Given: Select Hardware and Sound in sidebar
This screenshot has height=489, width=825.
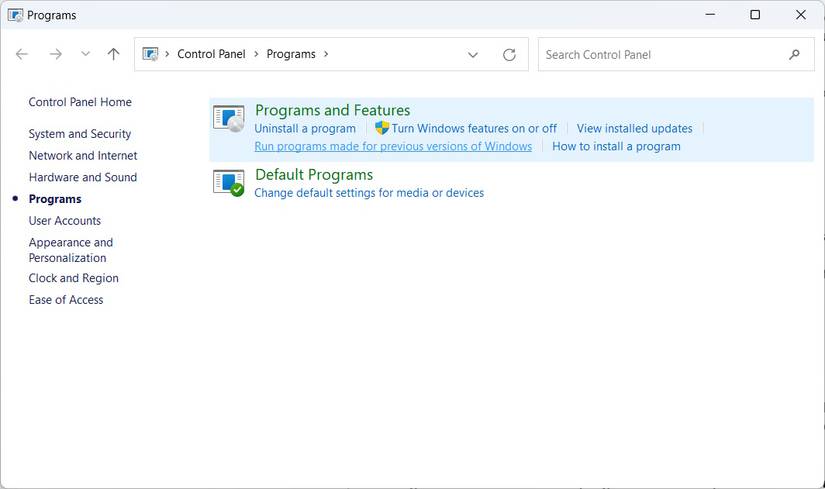Looking at the screenshot, I should coord(83,177).
